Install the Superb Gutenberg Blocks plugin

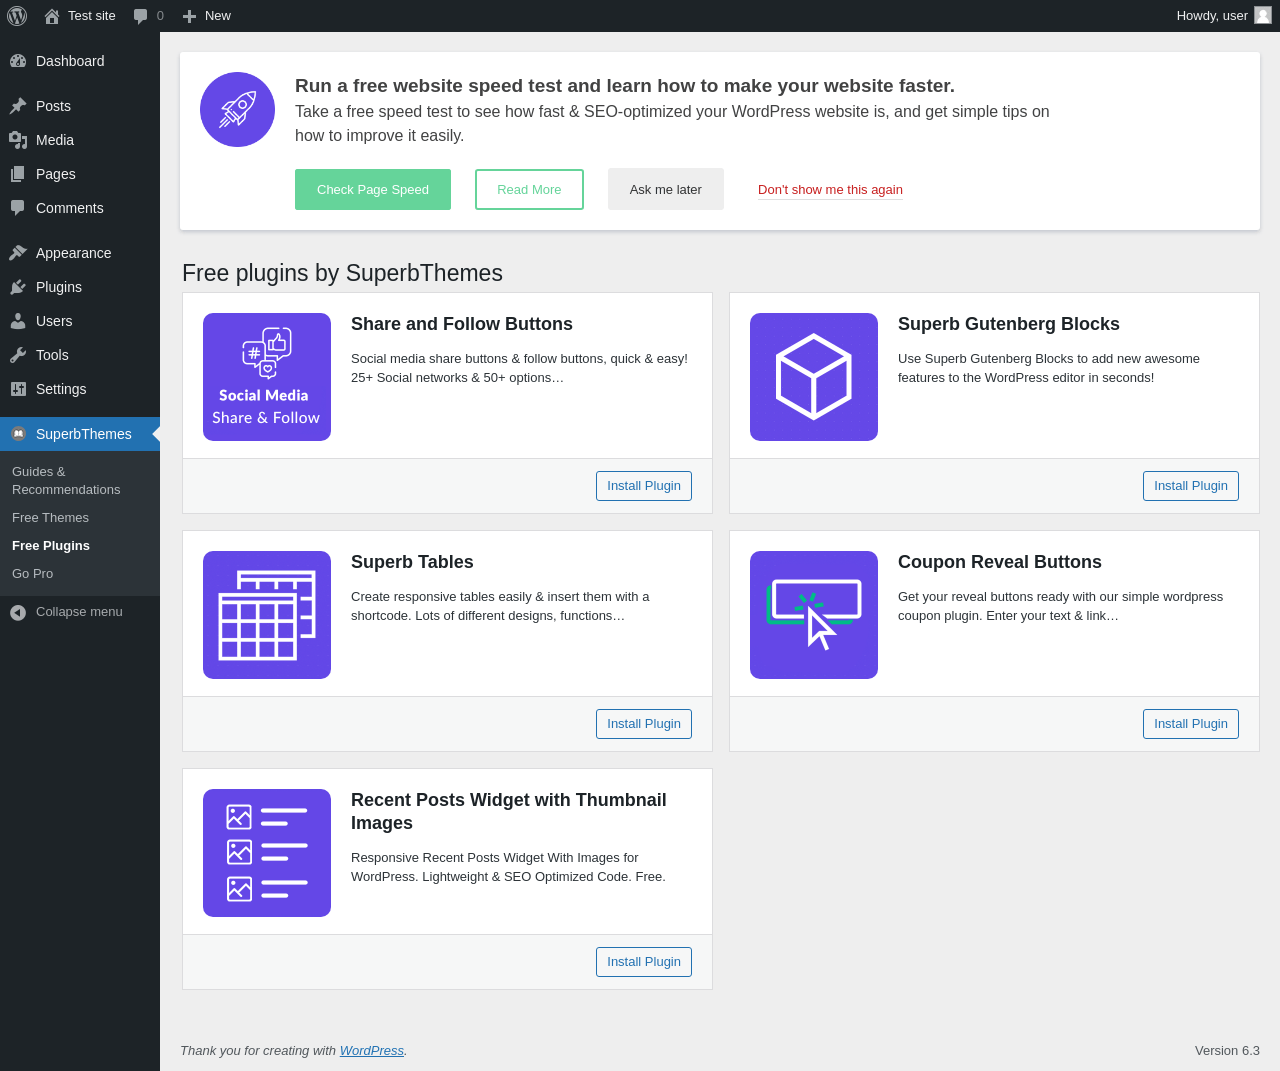click(1191, 486)
